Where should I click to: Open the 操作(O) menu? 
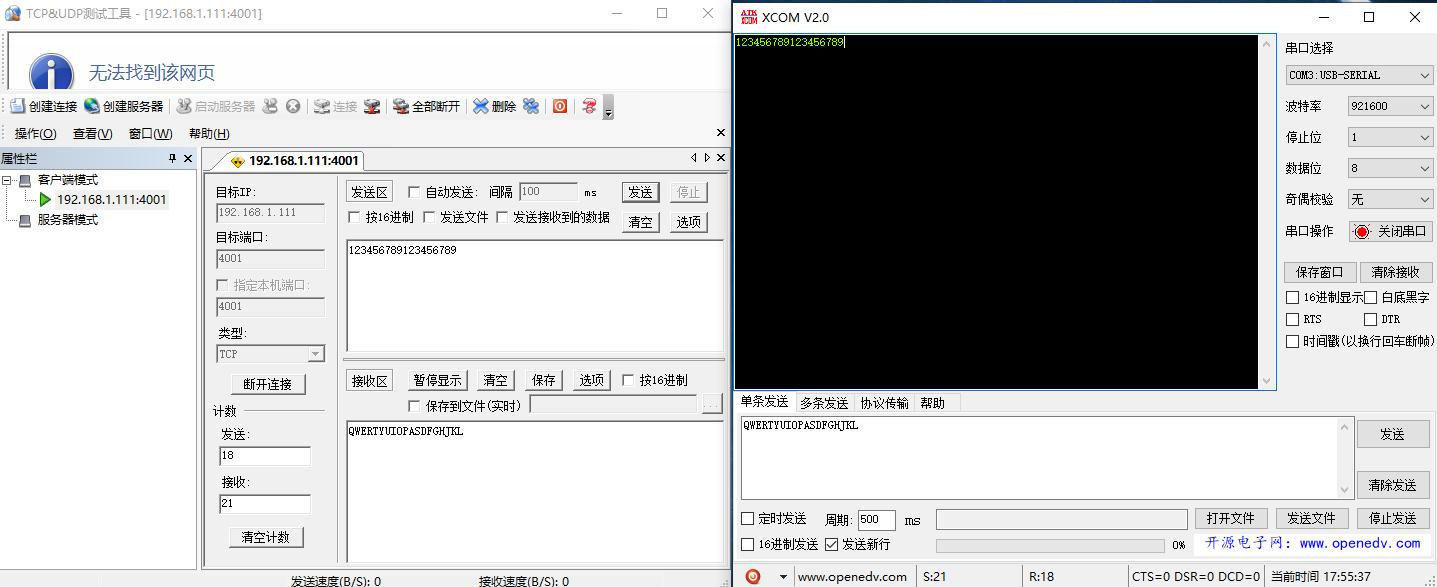35,134
